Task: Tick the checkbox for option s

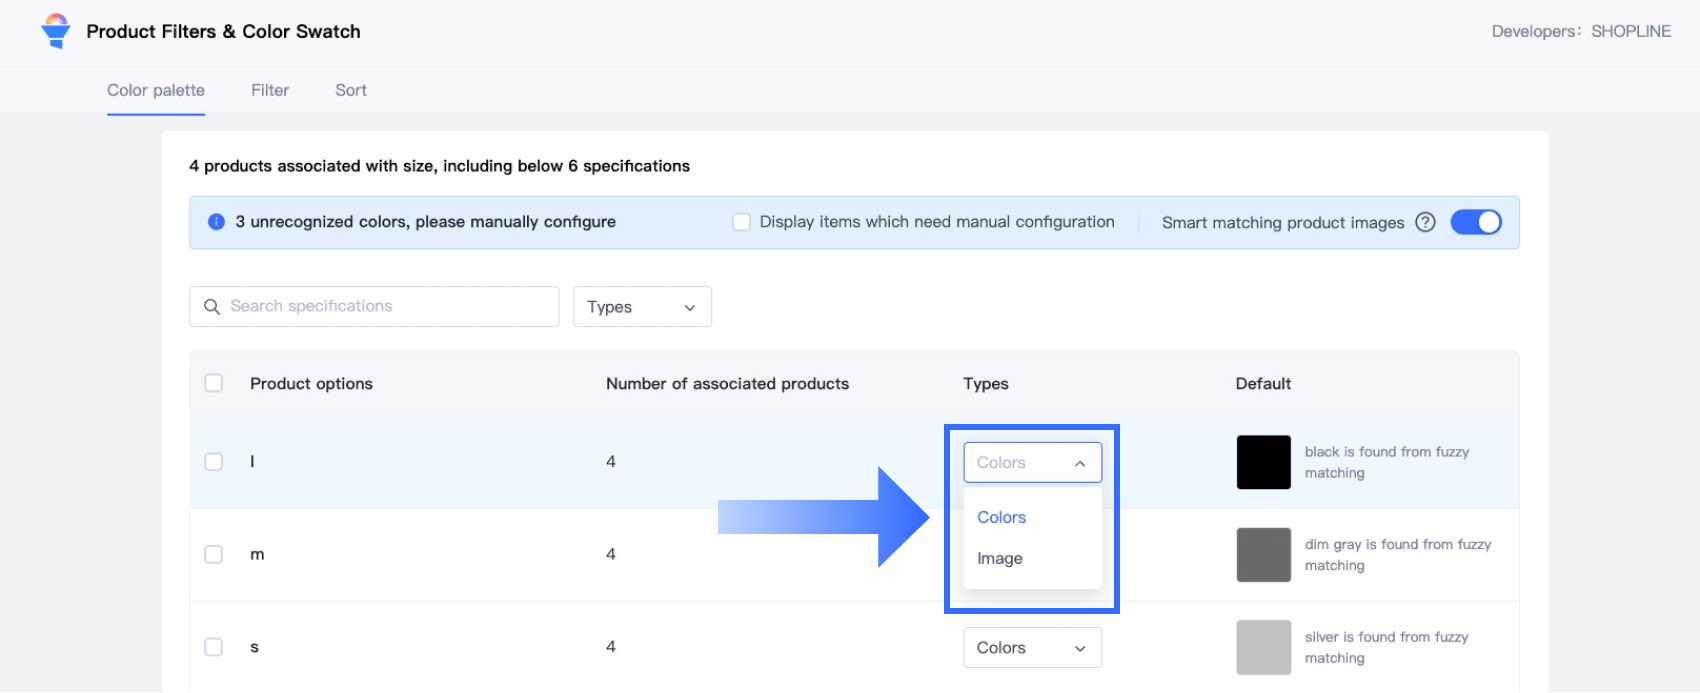Action: coord(214,647)
